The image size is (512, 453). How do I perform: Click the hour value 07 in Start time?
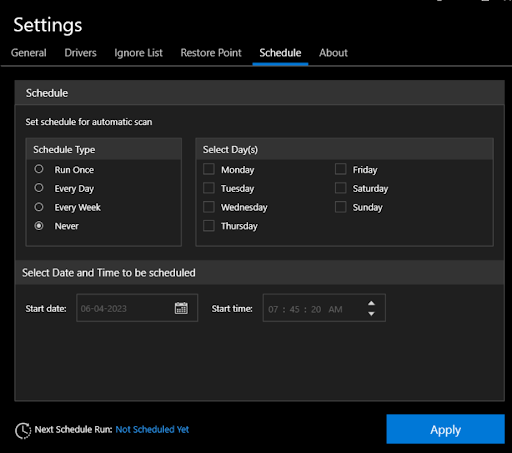pyautogui.click(x=273, y=309)
